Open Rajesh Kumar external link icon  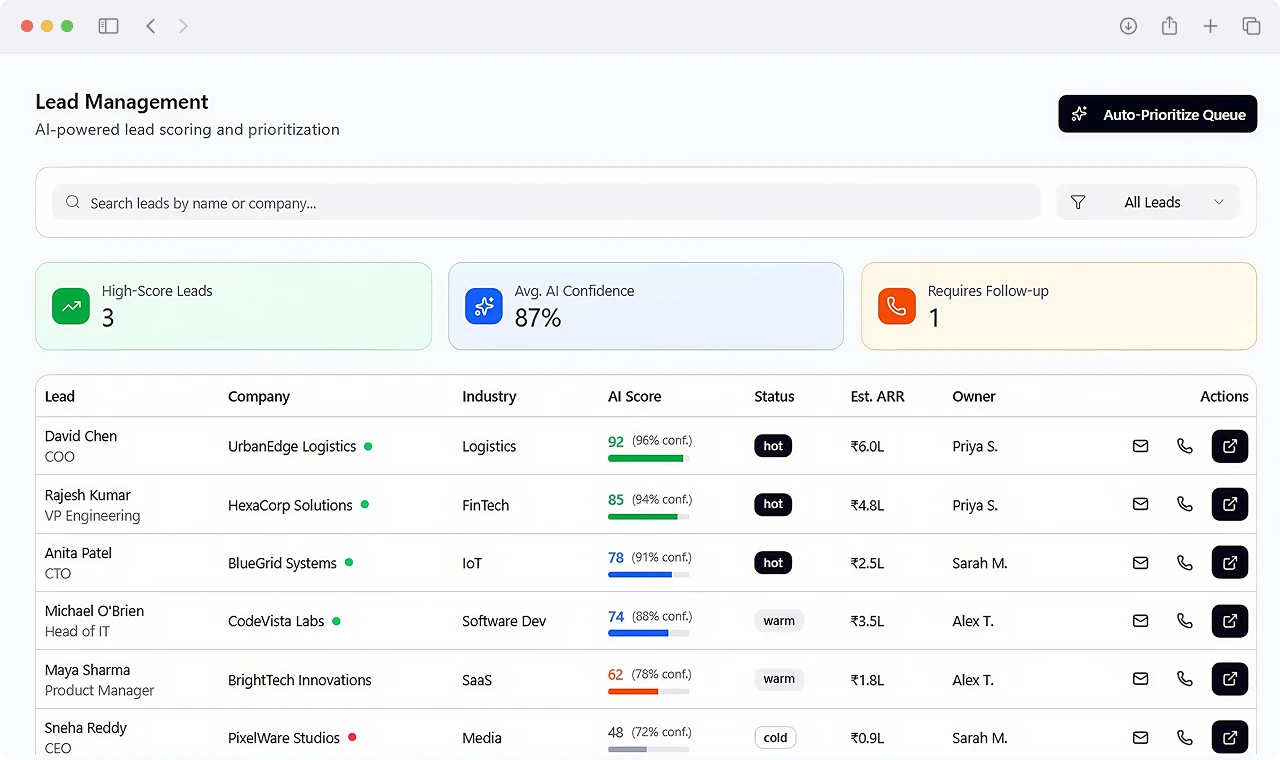(1230, 504)
